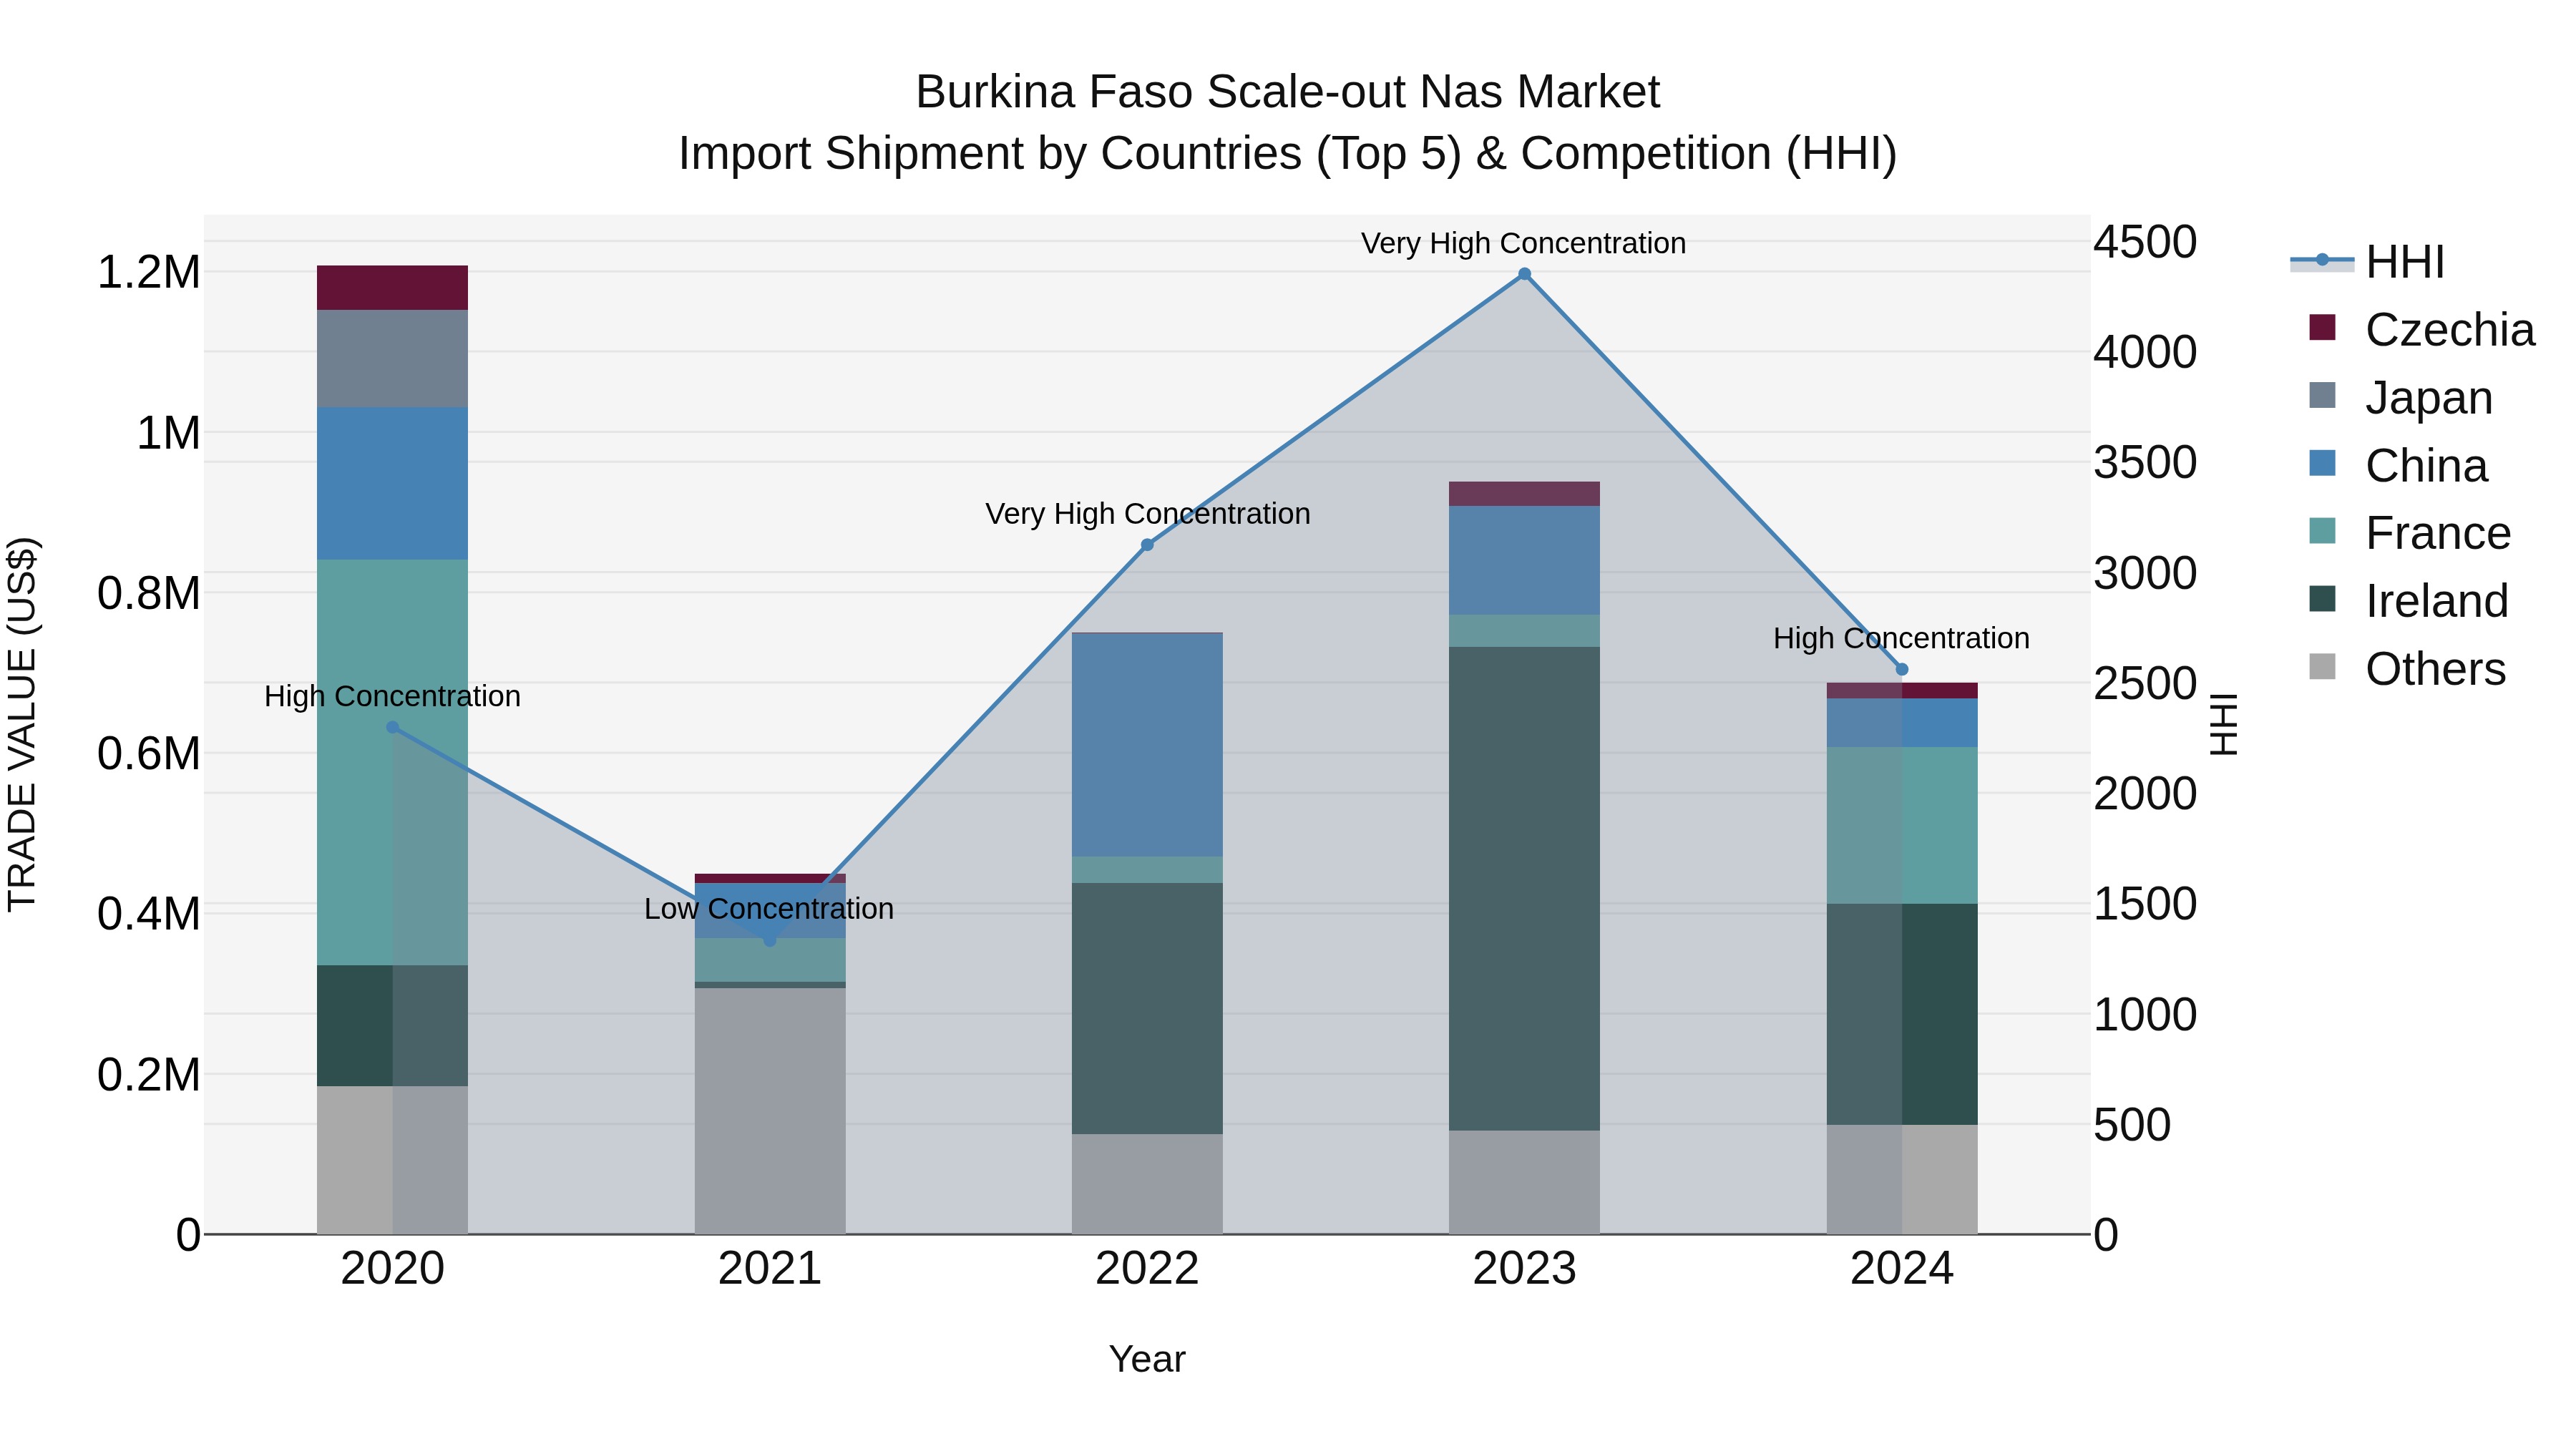
Task: Click the 2021 Others bar segment
Action: coord(770,1112)
